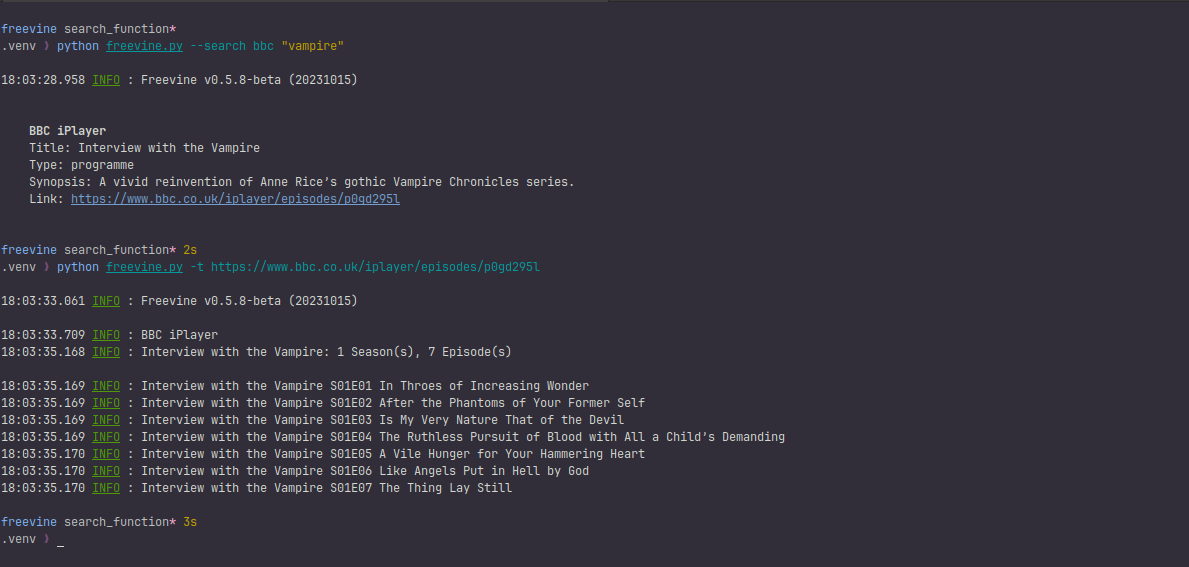Click INFO on the "1 Season(s), 7 Episode(s)" line

[105, 352]
